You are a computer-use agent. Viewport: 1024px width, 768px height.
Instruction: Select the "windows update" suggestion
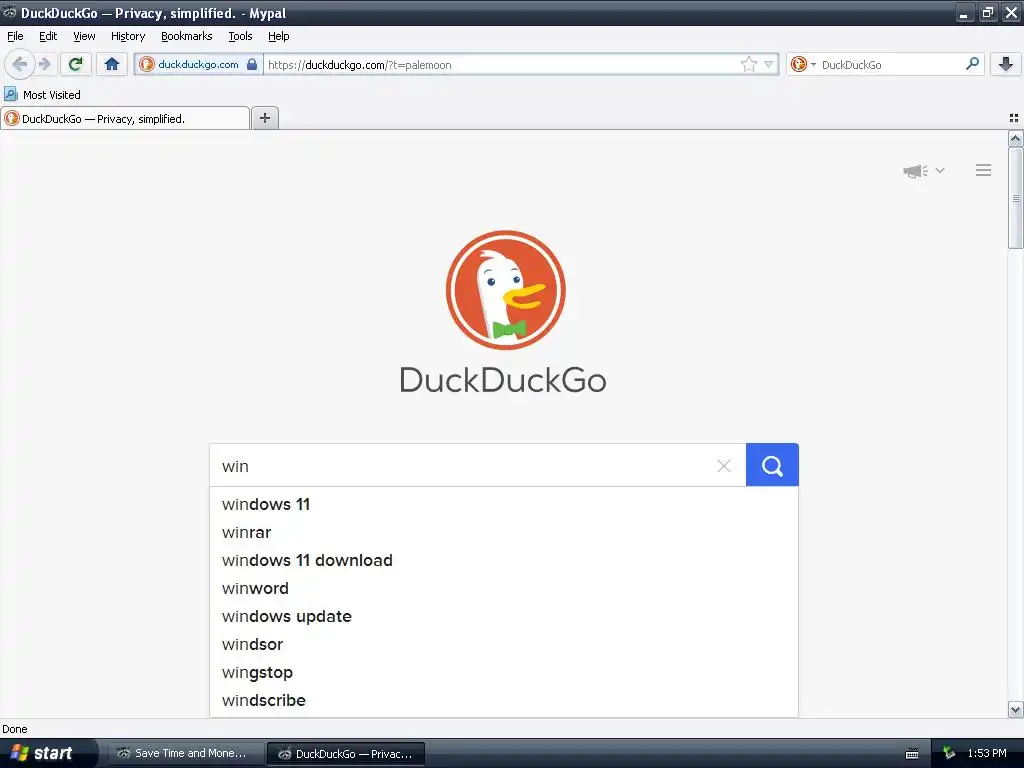tap(504, 616)
